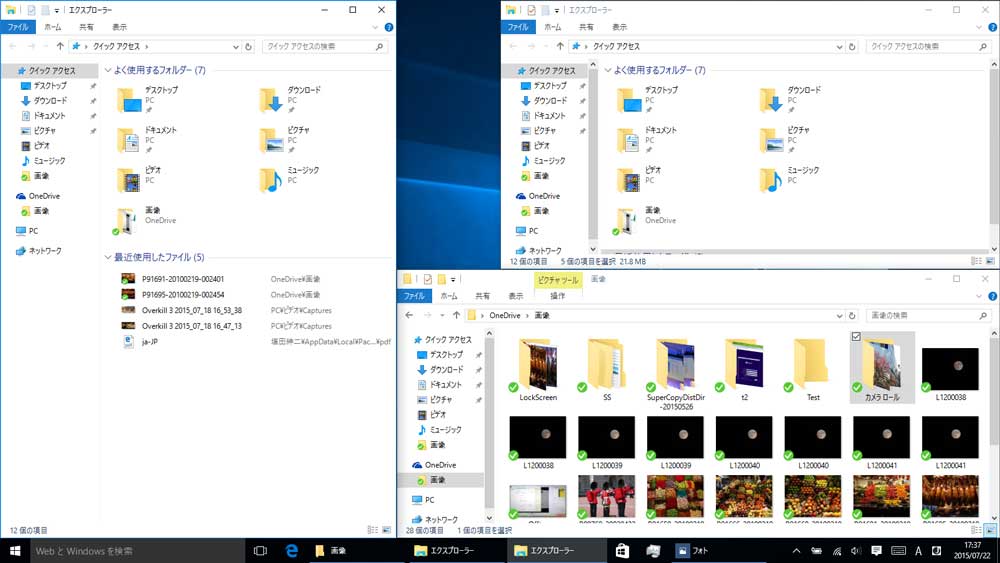The width and height of the screenshot is (1000, 563).
Task: Open the t2 folder
Action: (744, 370)
